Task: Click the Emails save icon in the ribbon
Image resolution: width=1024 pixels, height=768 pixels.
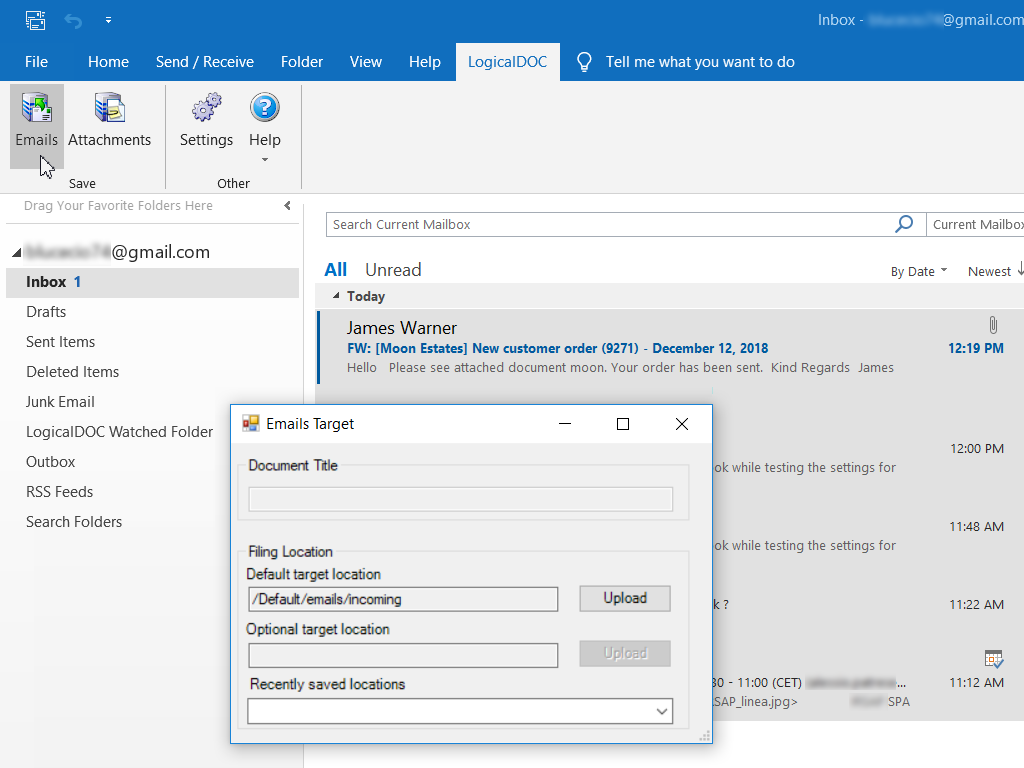Action: 37,108
